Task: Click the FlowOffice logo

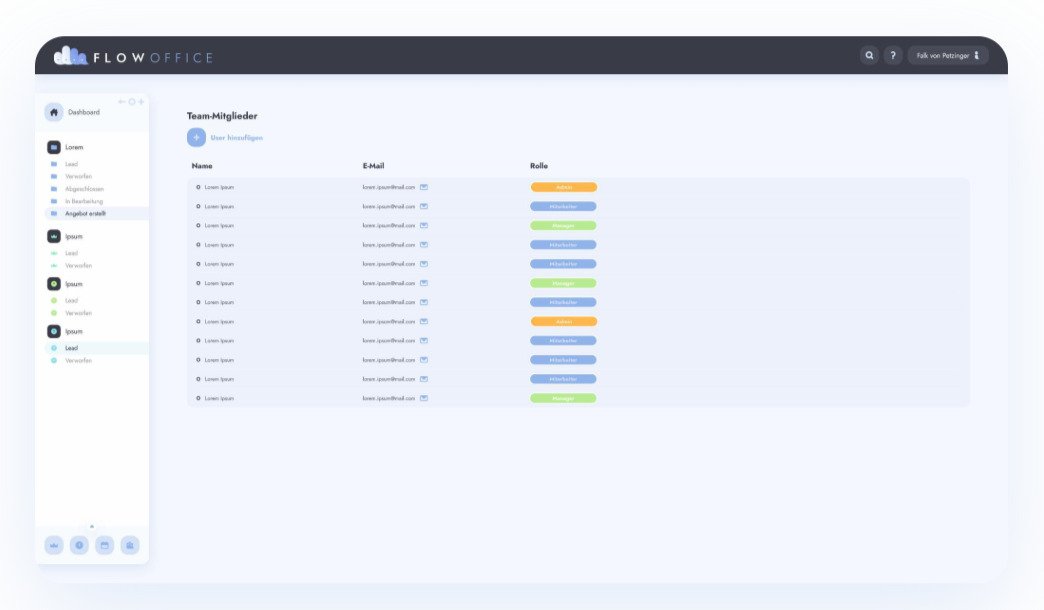Action: pyautogui.click(x=133, y=57)
